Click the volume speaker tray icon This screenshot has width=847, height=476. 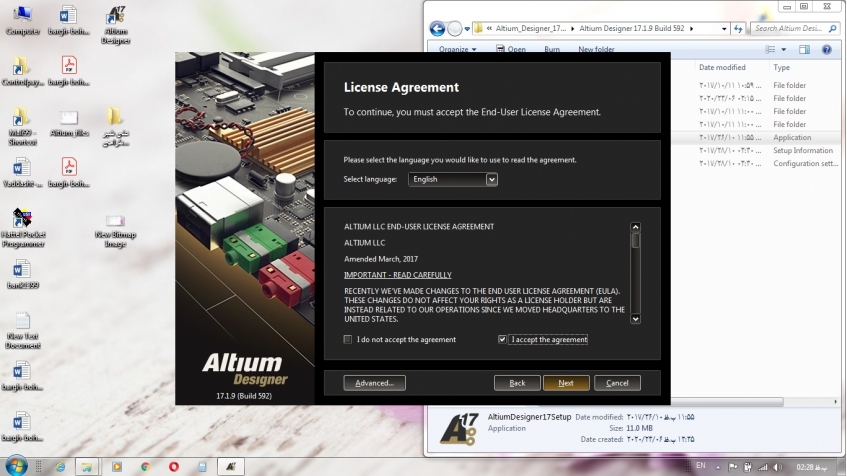tap(777, 467)
